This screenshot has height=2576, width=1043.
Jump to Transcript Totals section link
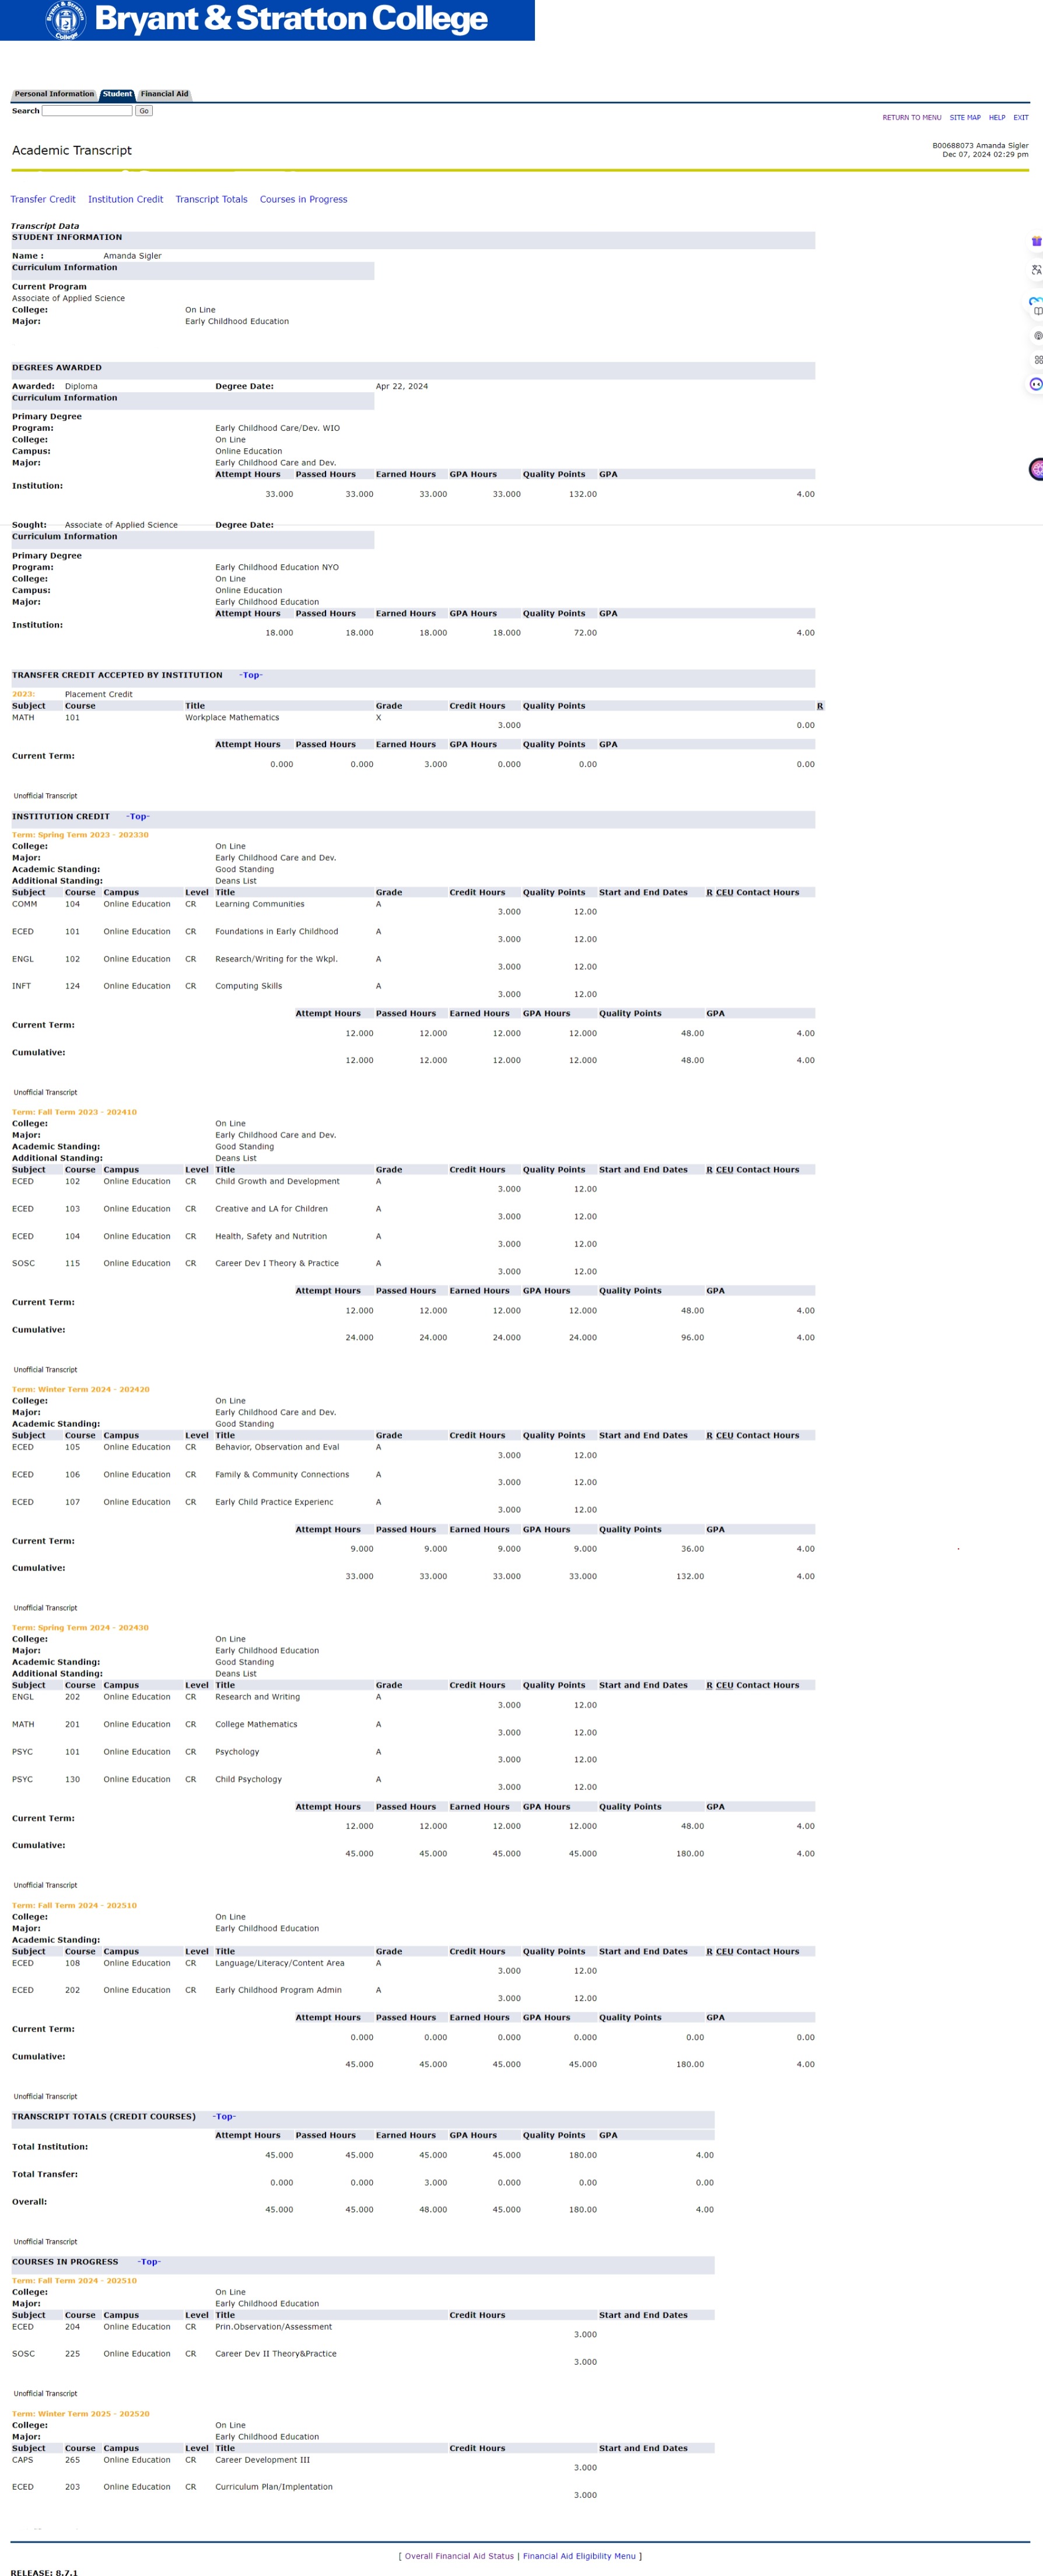[211, 200]
